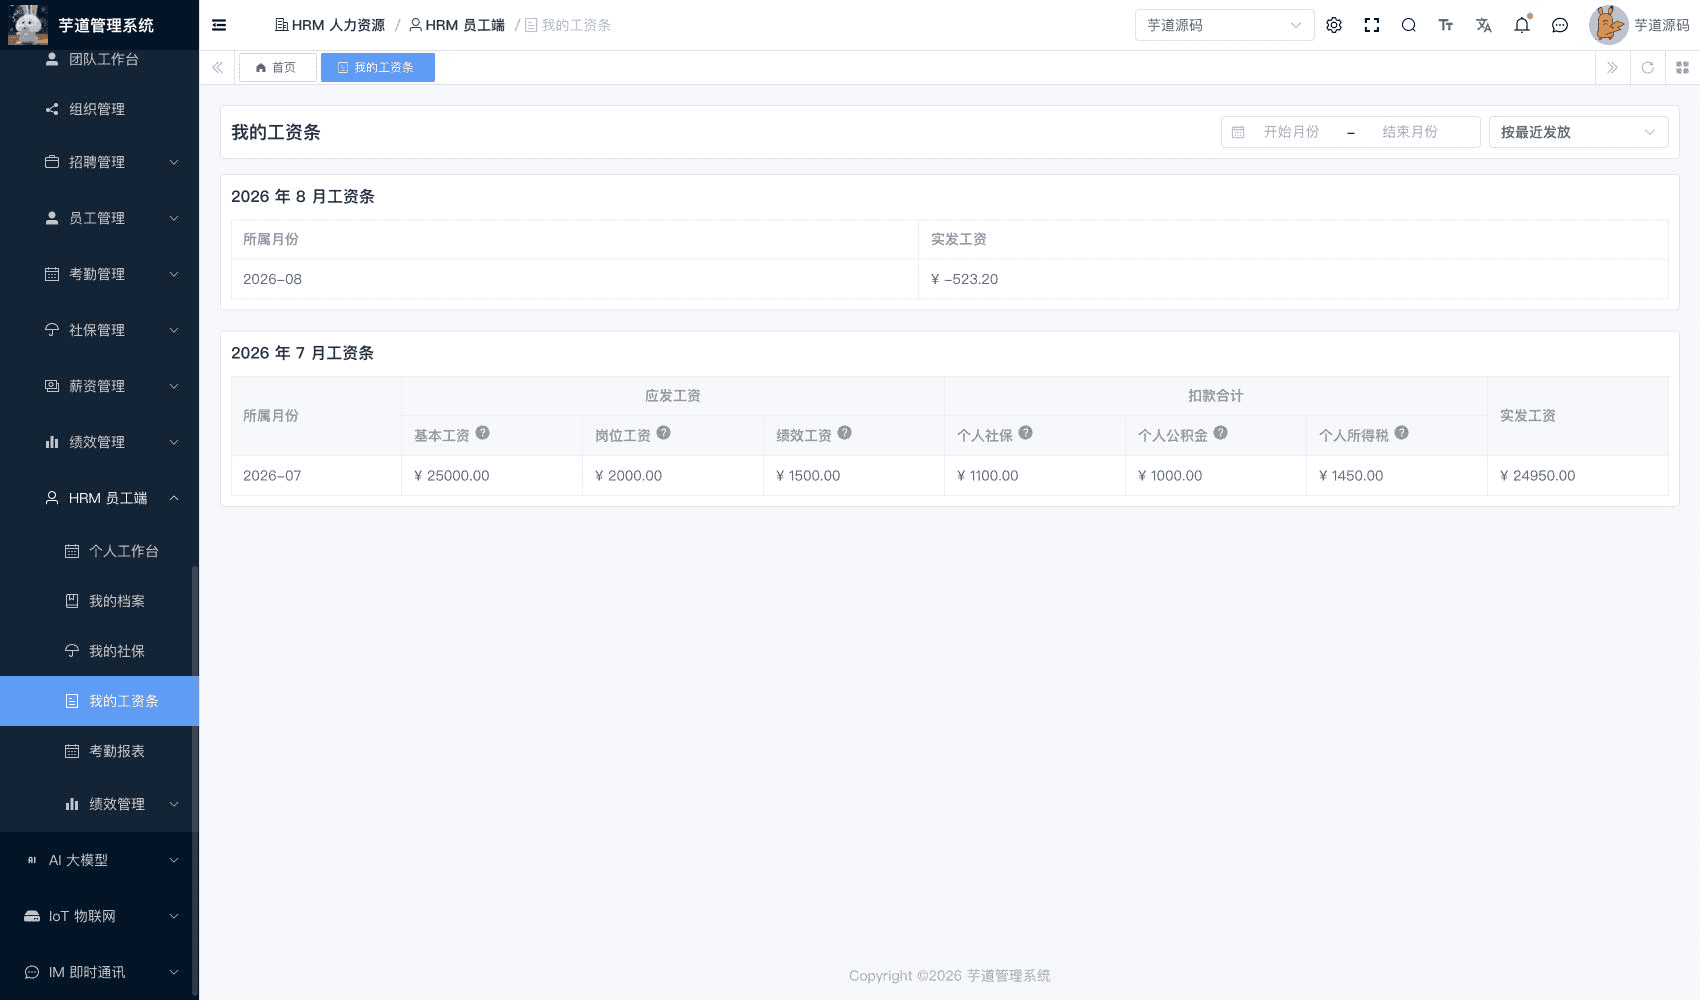Show help for 岗位工资 column
Screen dimensions: 1700x1000
(x=664, y=433)
